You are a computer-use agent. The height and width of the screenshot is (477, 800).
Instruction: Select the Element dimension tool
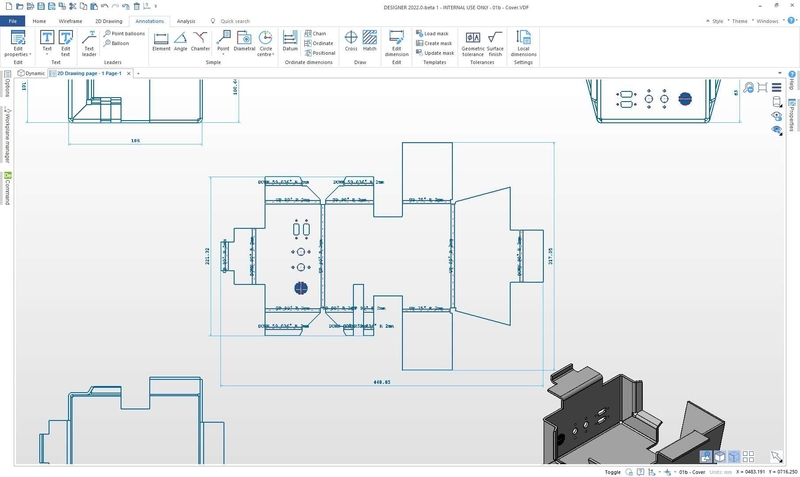[x=161, y=41]
